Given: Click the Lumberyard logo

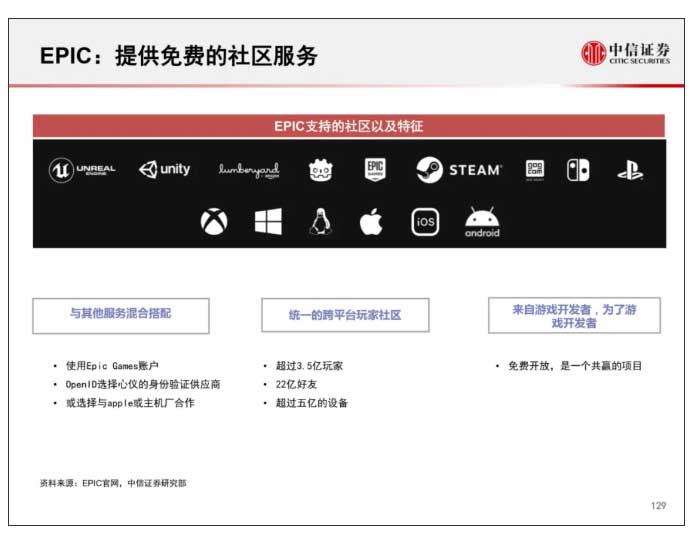Looking at the screenshot, I should pos(249,170).
